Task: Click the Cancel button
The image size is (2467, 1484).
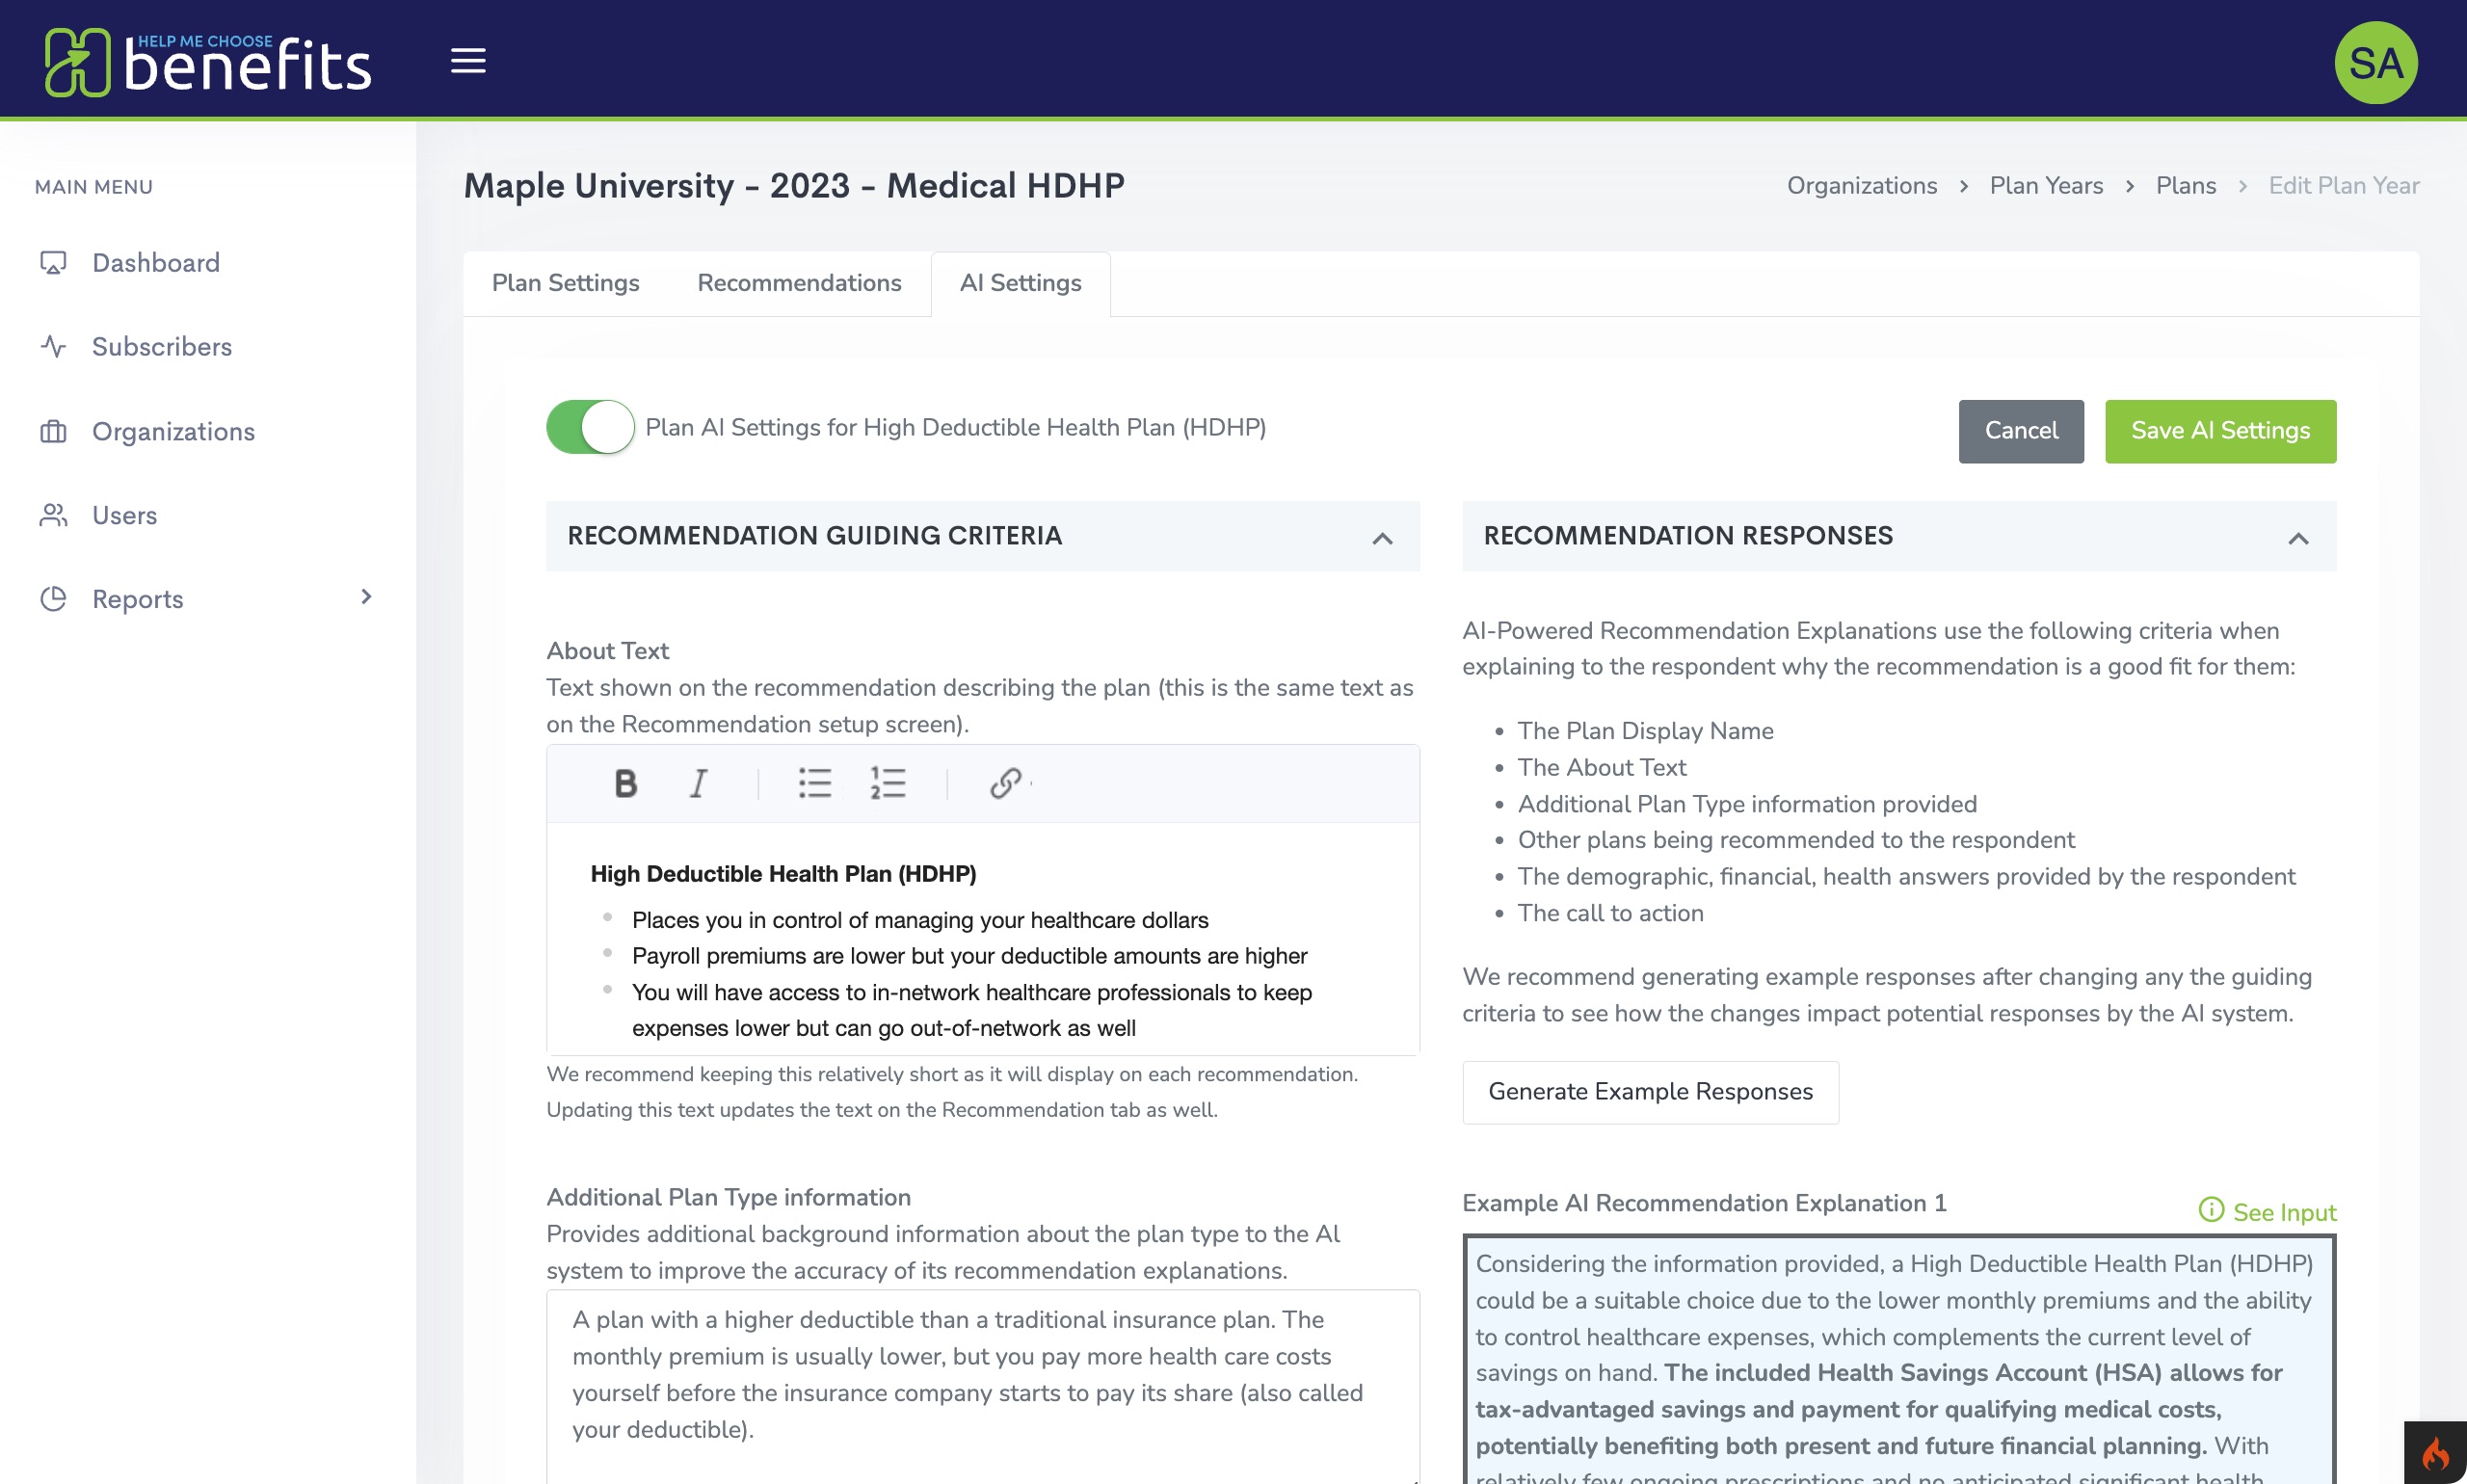Action: point(2021,431)
